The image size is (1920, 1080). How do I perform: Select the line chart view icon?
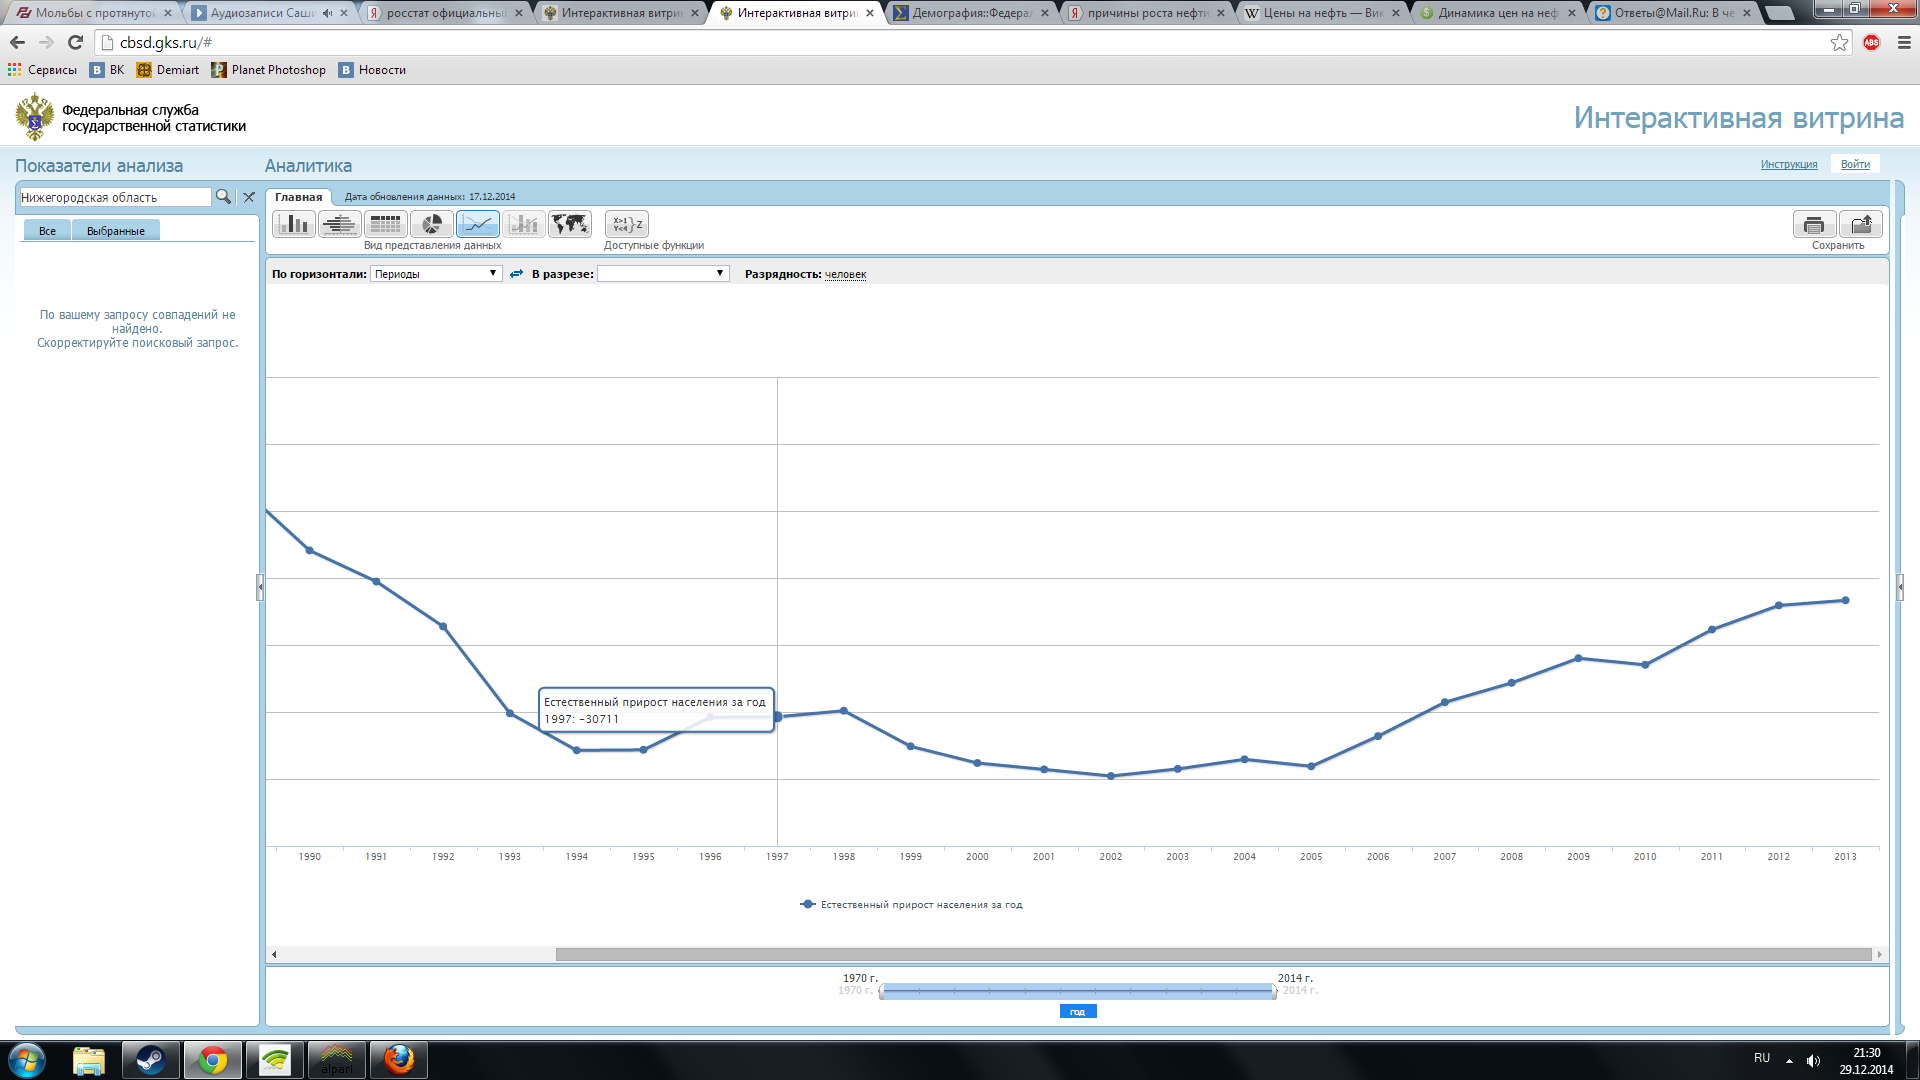click(x=478, y=224)
